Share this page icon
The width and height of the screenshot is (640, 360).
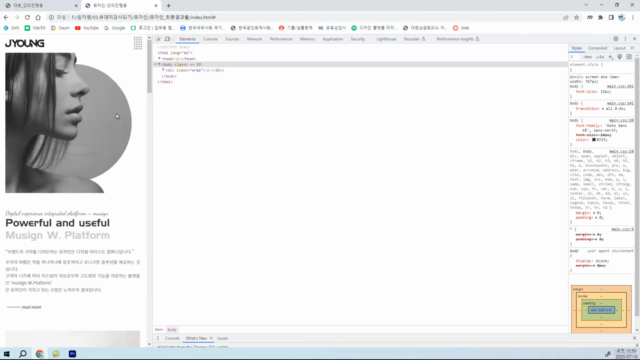click(566, 18)
